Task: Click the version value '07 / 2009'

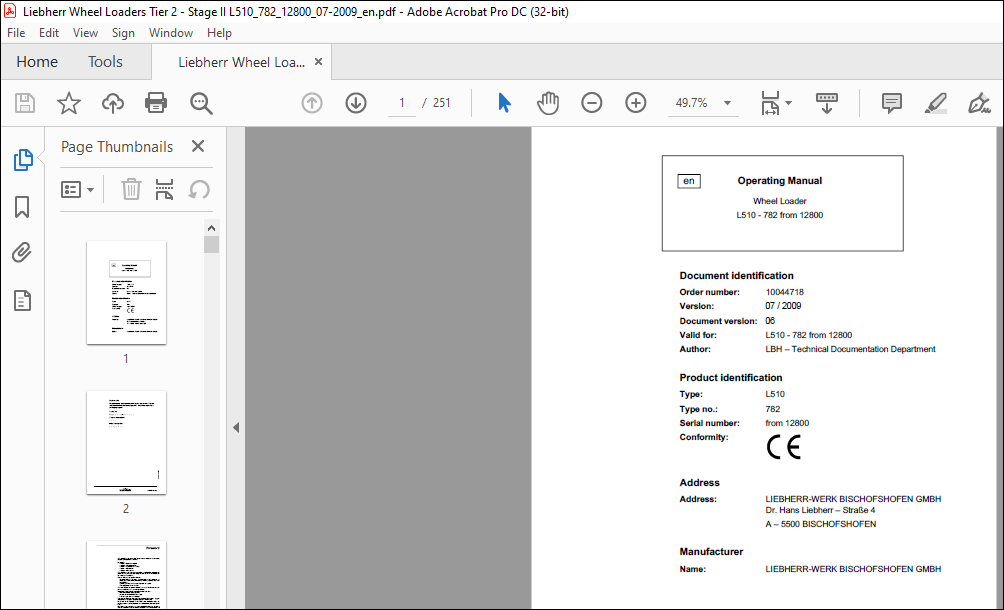Action: 783,306
